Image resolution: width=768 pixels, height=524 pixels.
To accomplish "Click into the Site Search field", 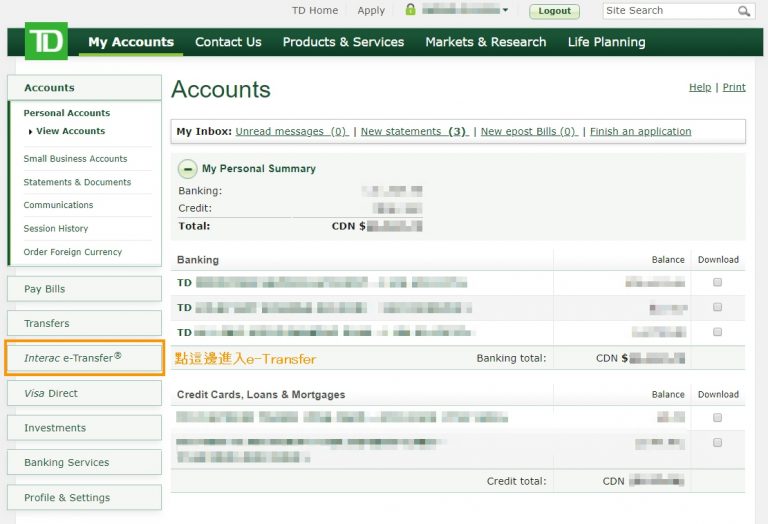I will pos(669,11).
